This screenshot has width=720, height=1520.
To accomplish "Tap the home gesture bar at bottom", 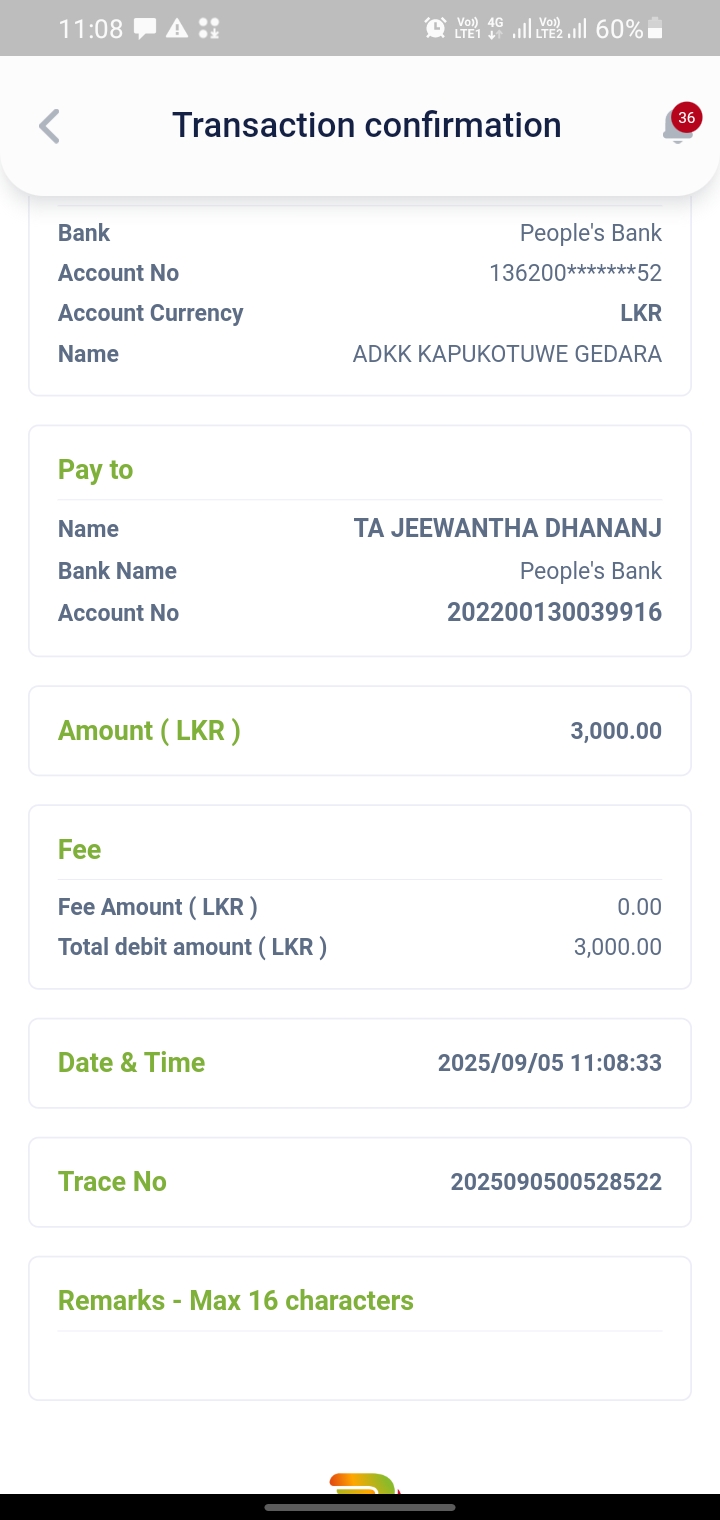I will point(360,1507).
